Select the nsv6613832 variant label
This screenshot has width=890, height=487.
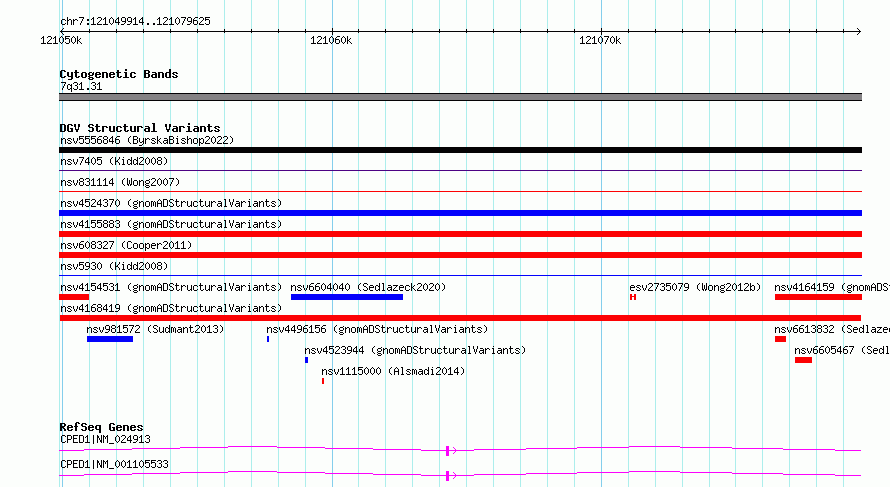pos(832,329)
